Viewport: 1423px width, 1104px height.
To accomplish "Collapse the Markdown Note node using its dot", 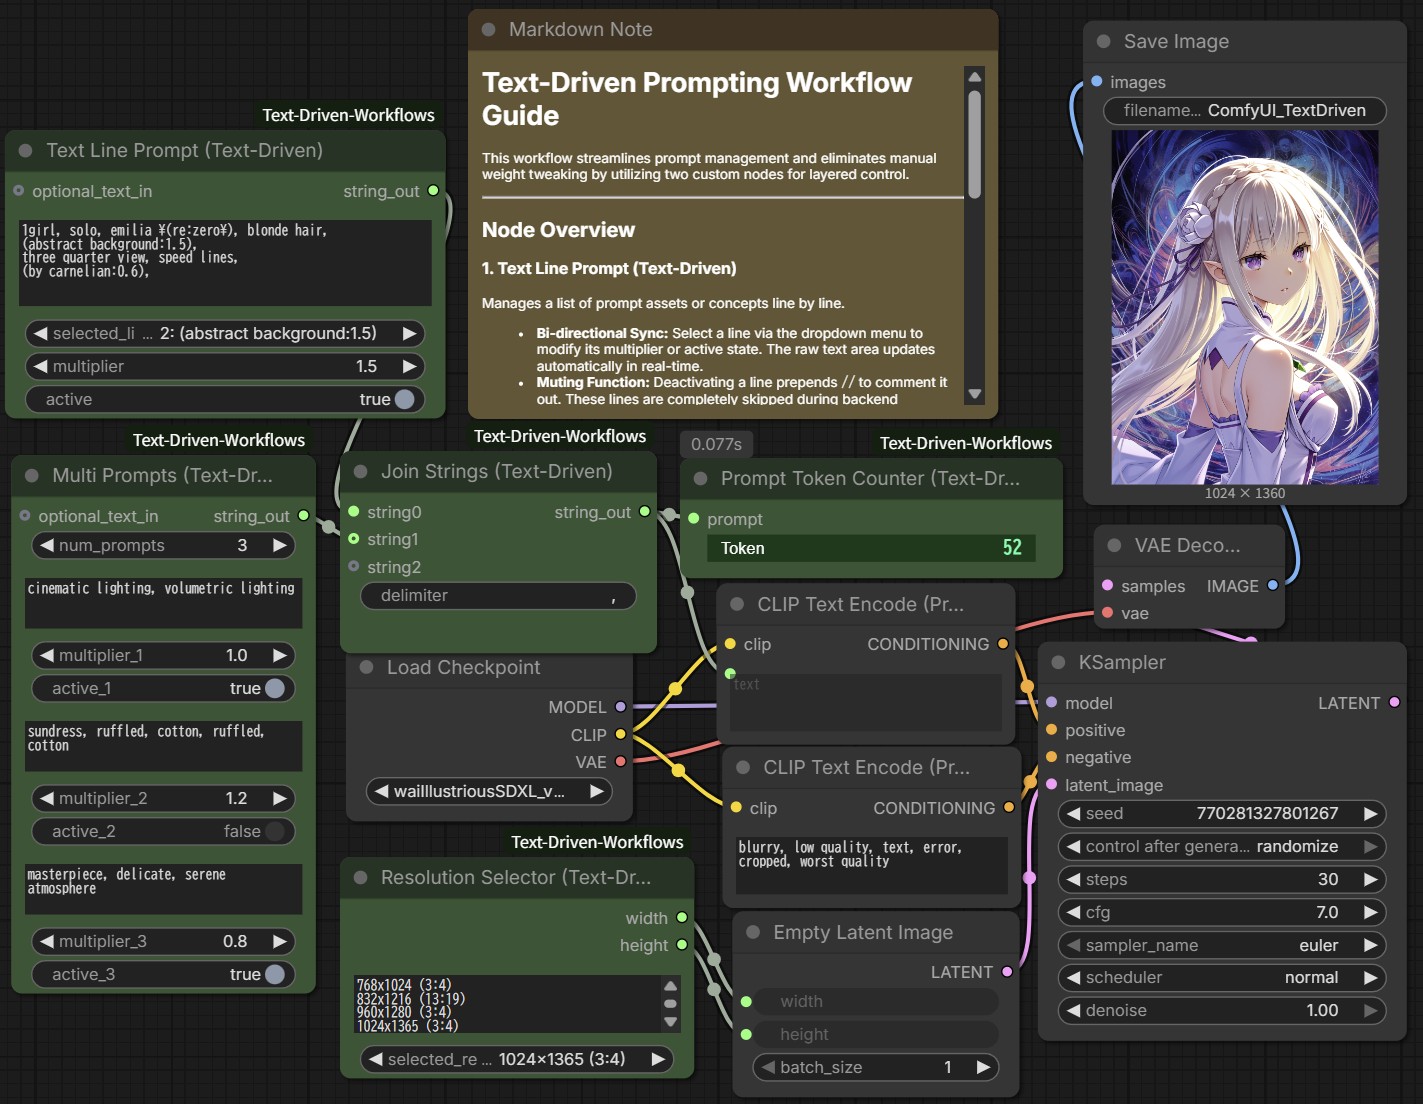I will [489, 30].
